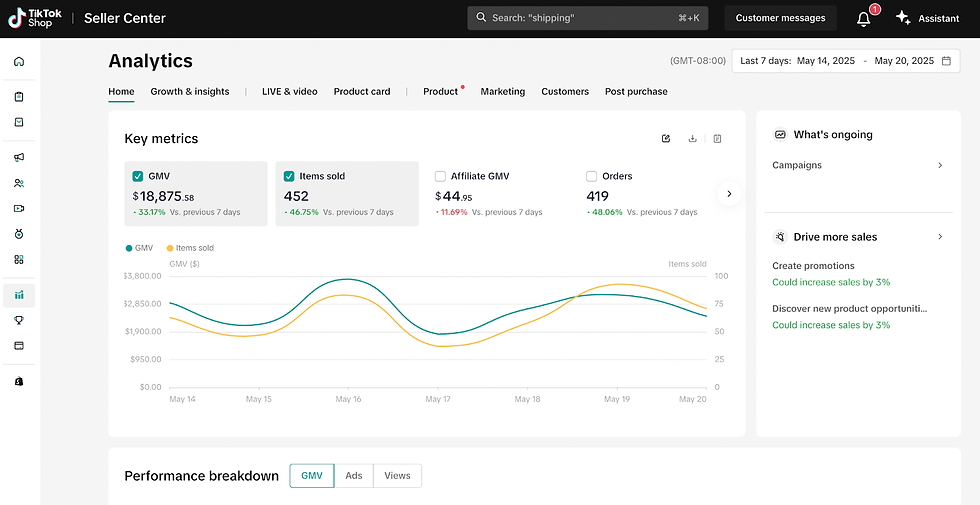The width and height of the screenshot is (980, 505).
Task: Open the Last 7 days date picker
Action: (846, 61)
